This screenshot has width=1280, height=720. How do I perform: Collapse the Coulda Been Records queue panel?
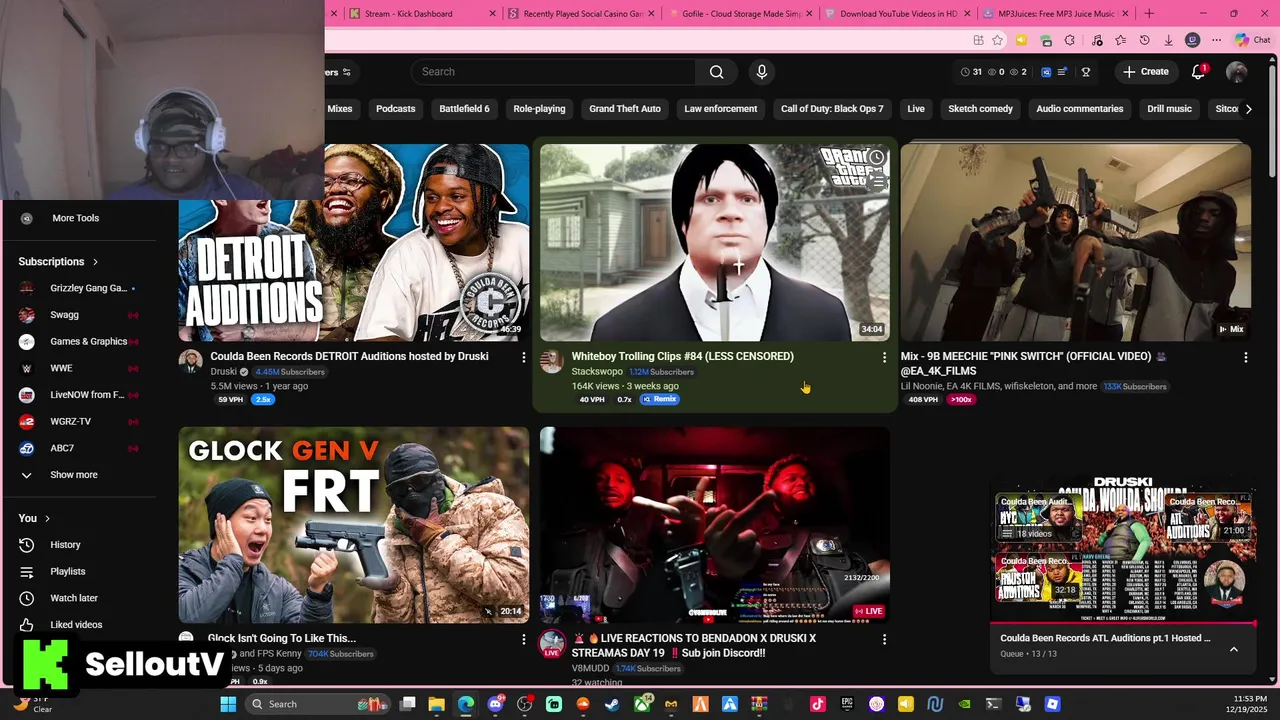(1233, 649)
